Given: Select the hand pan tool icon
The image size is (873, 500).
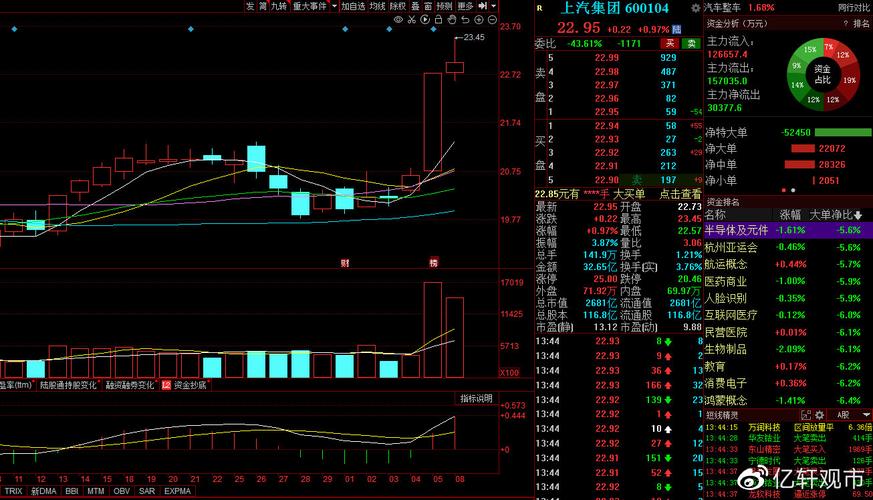Looking at the screenshot, I should (x=452, y=20).
